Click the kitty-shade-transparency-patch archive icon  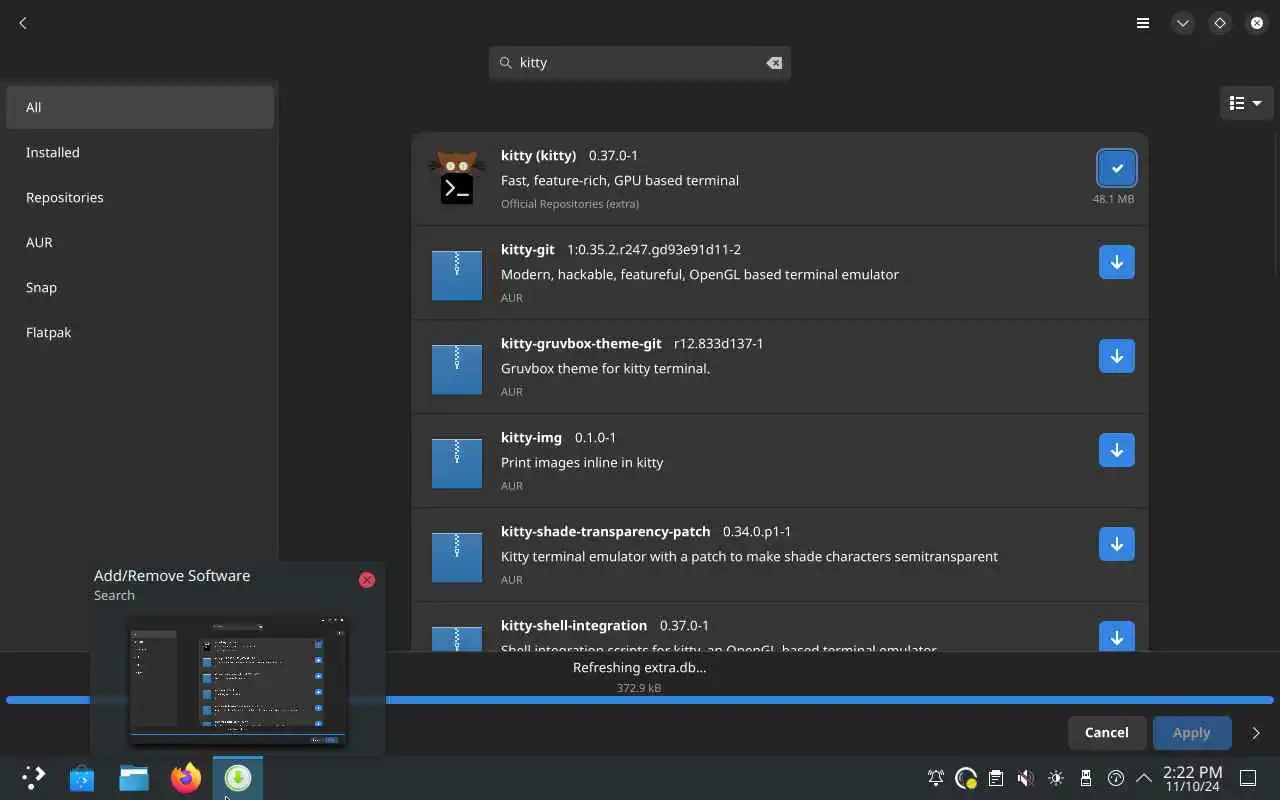(x=457, y=556)
